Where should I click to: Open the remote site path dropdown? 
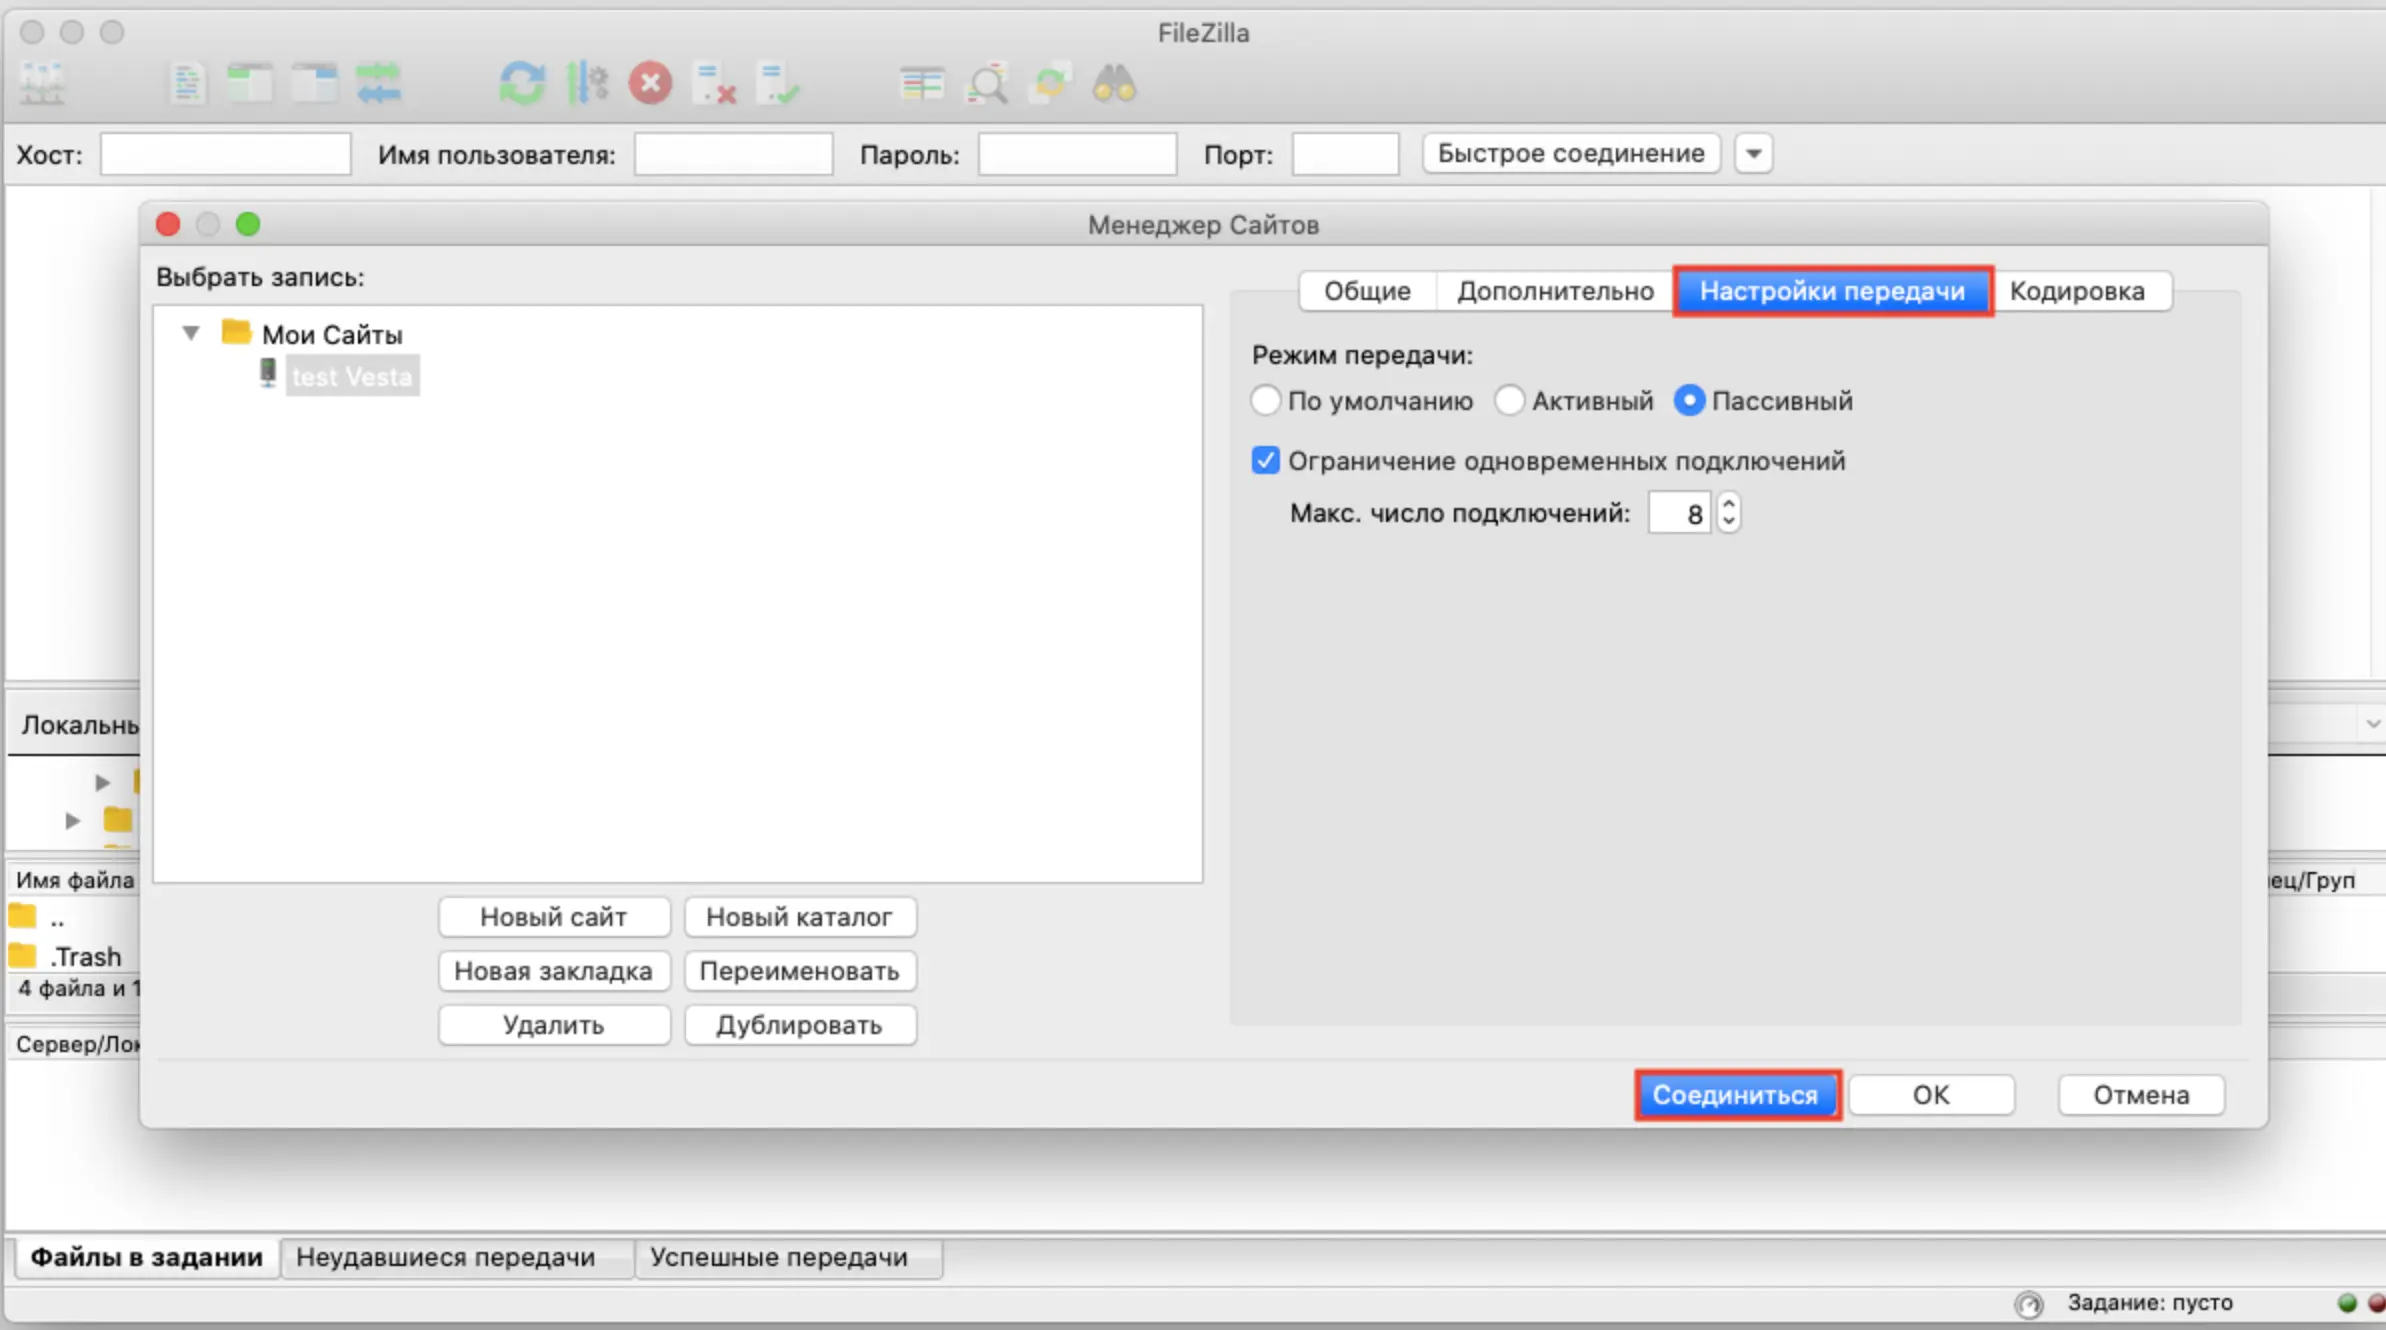pos(2372,723)
